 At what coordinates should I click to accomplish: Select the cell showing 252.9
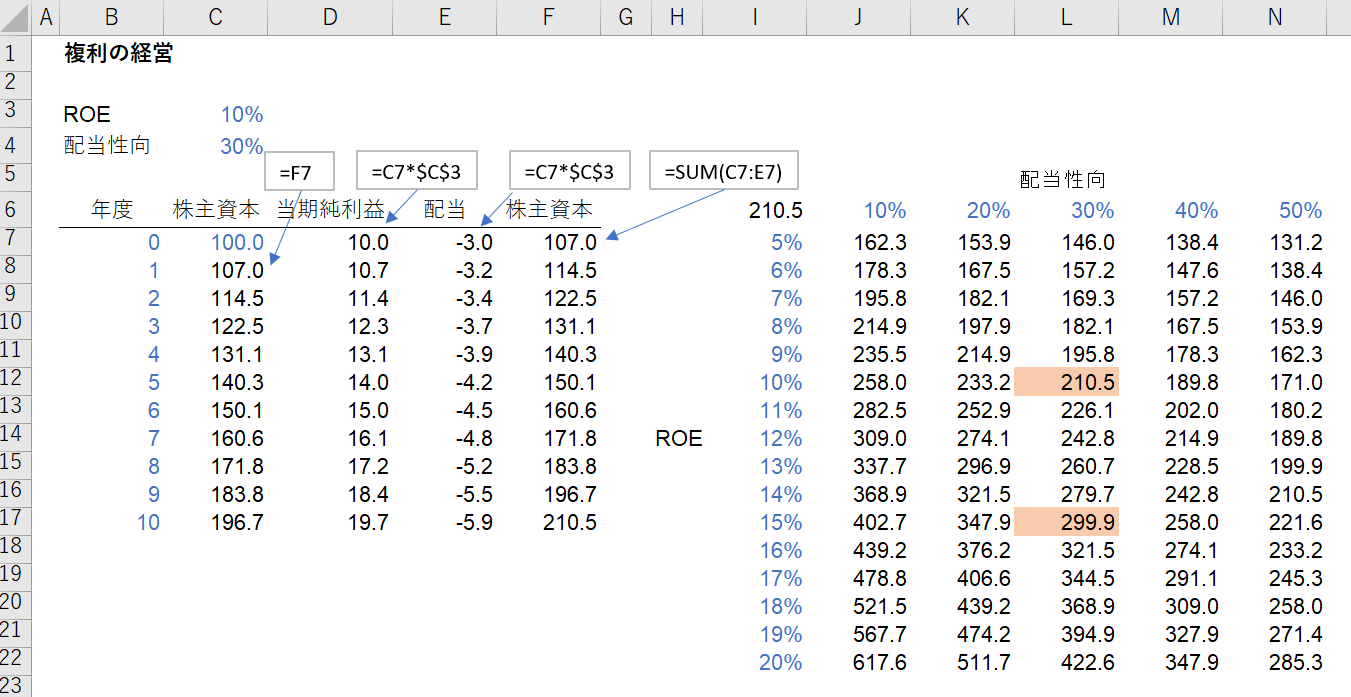coord(984,409)
